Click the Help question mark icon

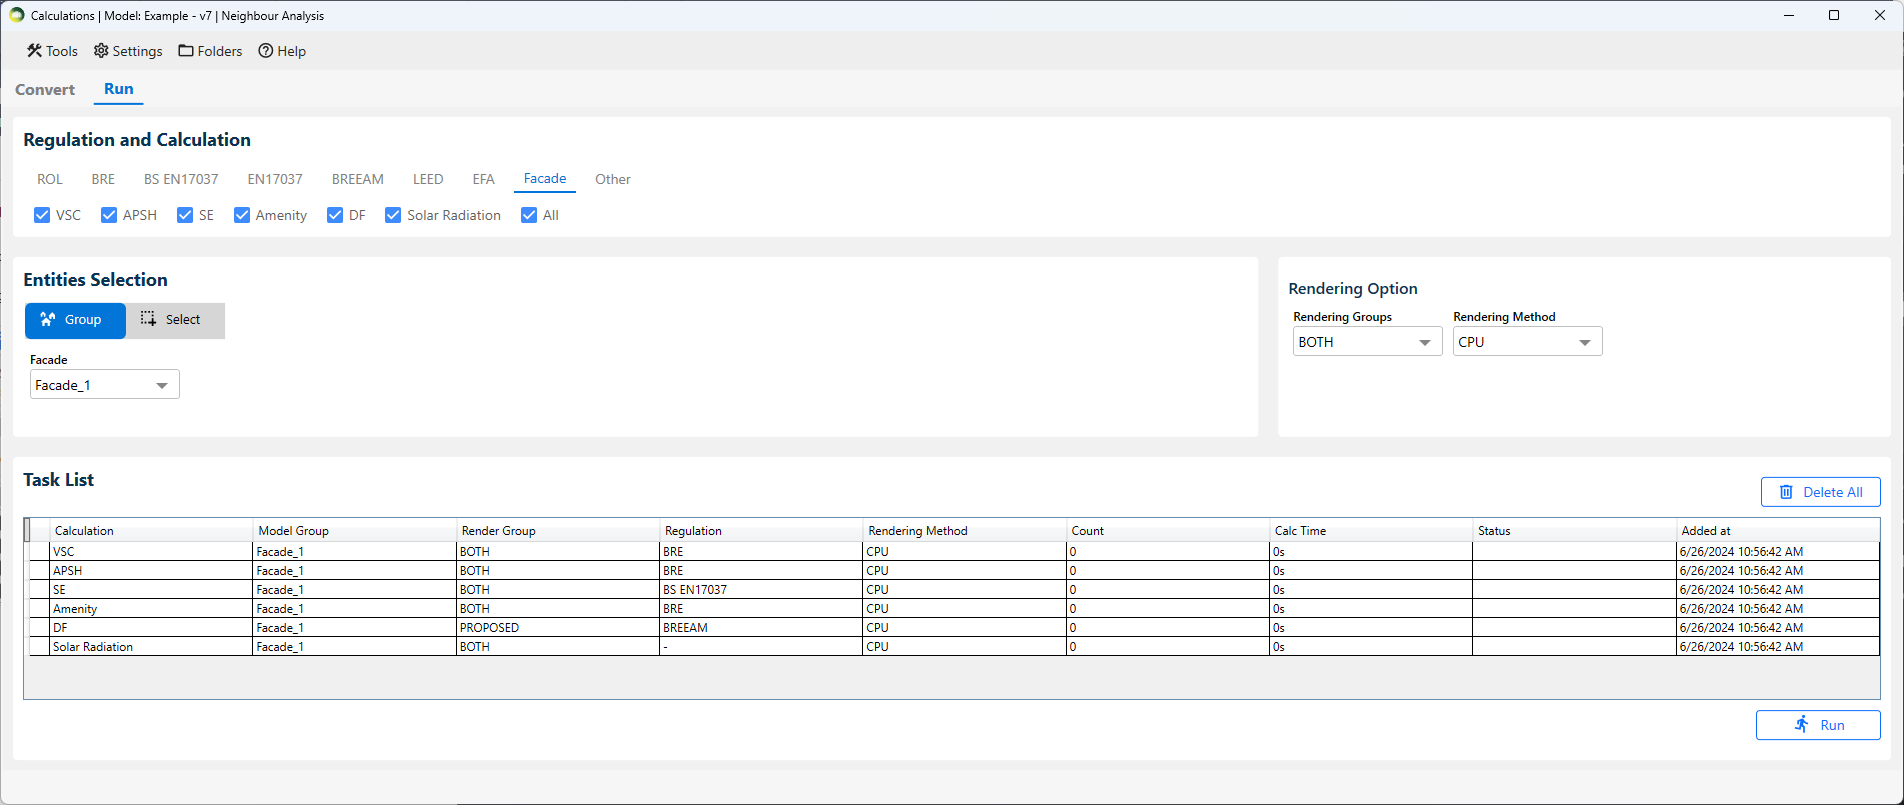coord(266,51)
